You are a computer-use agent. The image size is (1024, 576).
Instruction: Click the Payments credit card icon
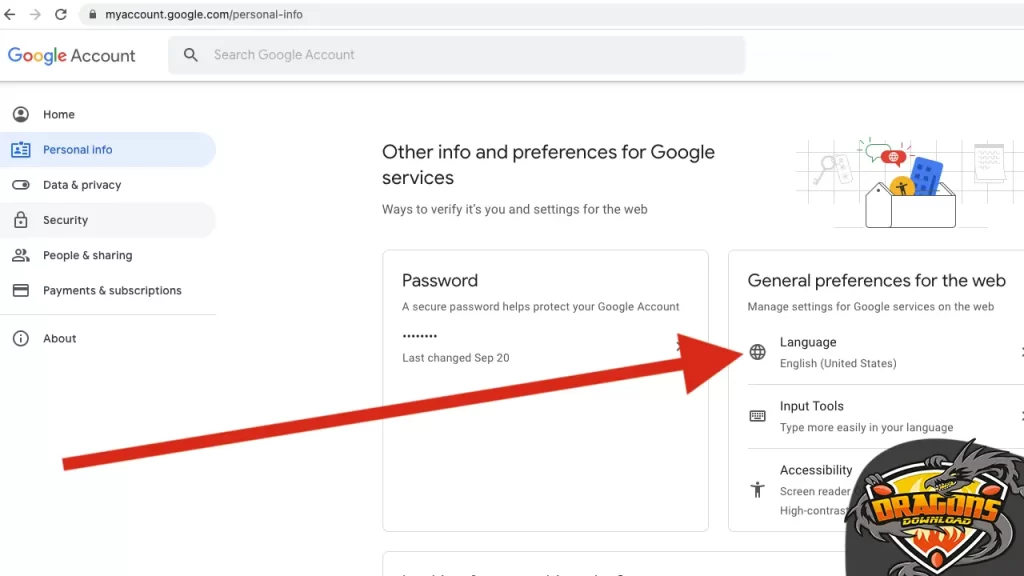[20, 291]
